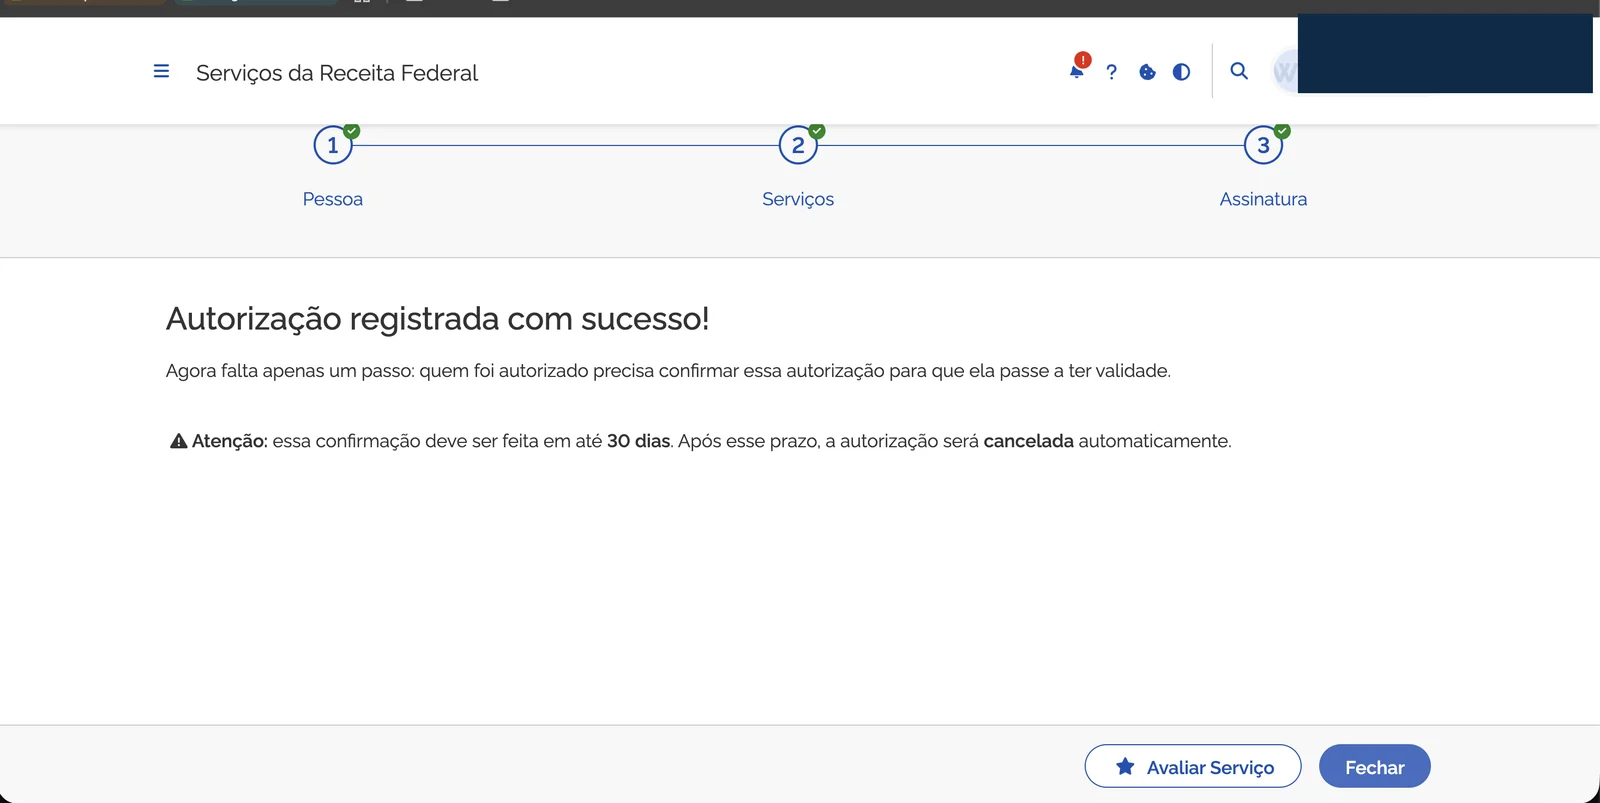1600x803 pixels.
Task: Open the cookies preferences icon
Action: [1147, 72]
